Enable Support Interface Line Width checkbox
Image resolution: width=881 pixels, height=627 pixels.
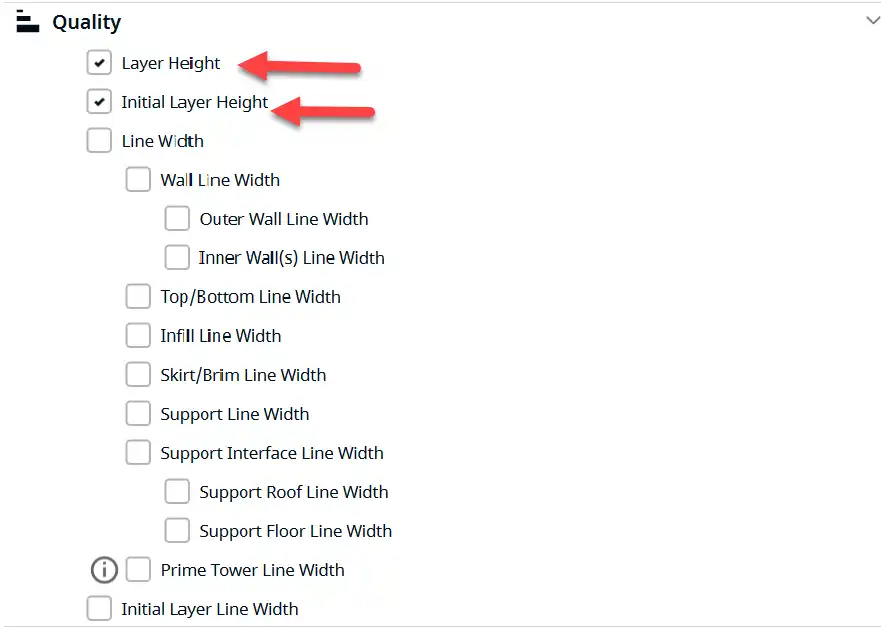pyautogui.click(x=138, y=452)
